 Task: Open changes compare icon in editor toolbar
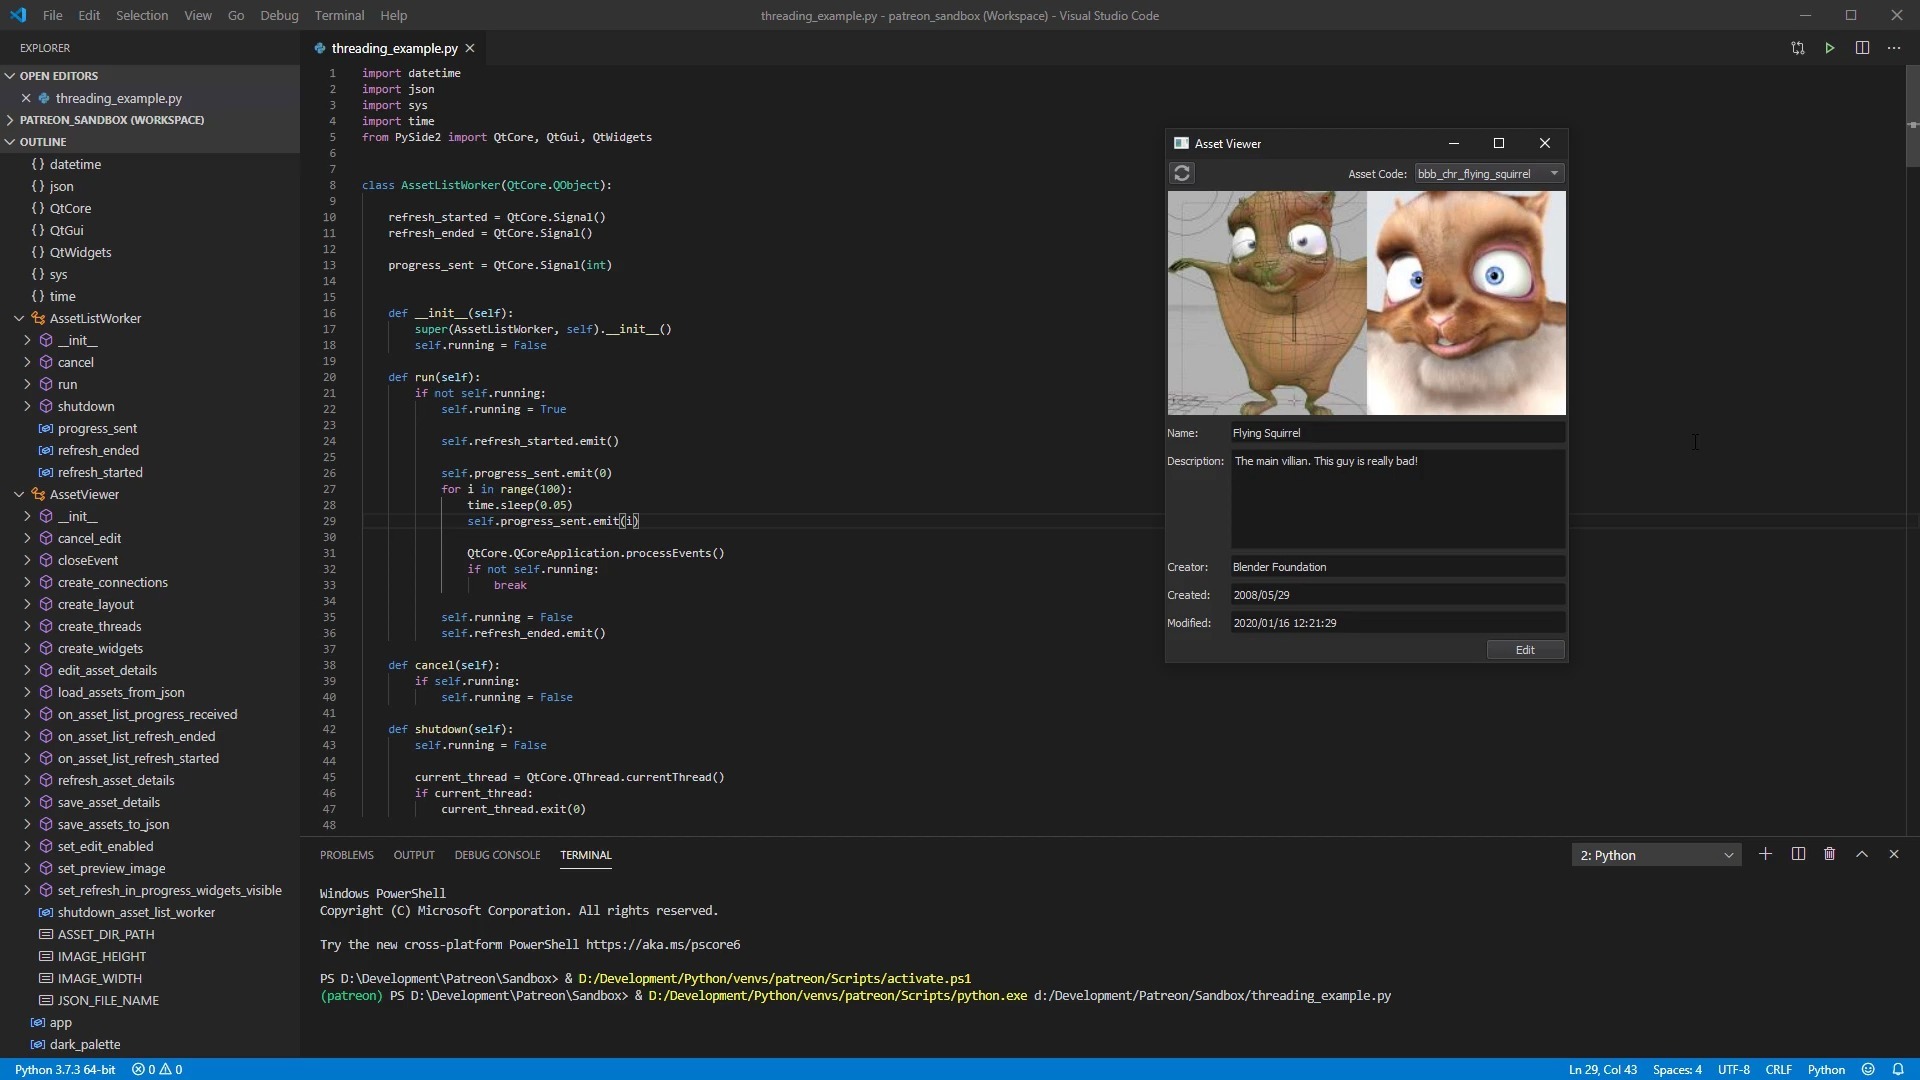pos(1797,48)
